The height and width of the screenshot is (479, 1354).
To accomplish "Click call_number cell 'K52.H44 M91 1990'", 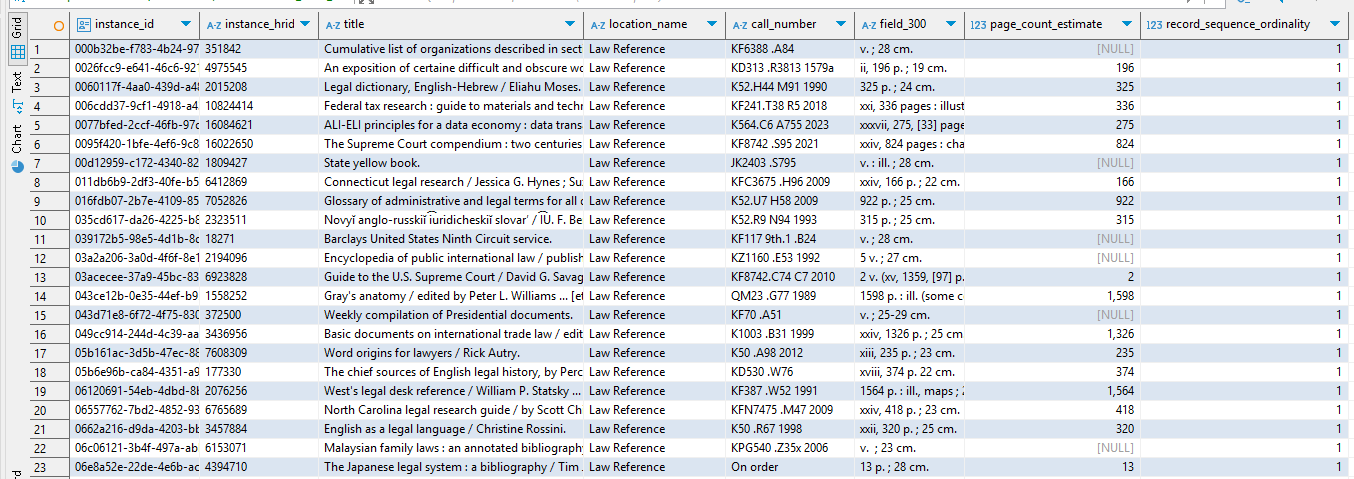I will [x=790, y=87].
